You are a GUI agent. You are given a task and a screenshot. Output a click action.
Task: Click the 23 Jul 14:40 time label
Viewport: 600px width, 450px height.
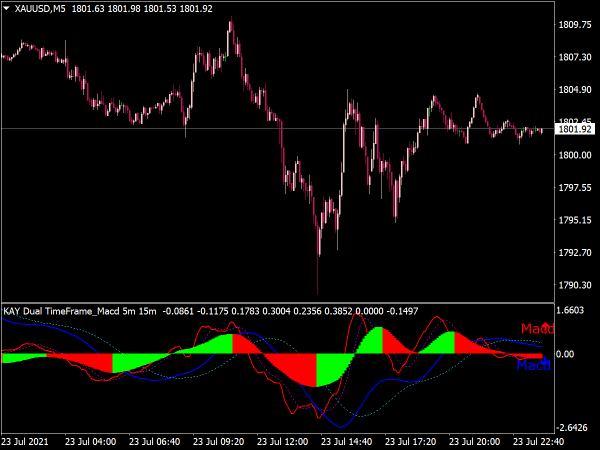coord(346,442)
